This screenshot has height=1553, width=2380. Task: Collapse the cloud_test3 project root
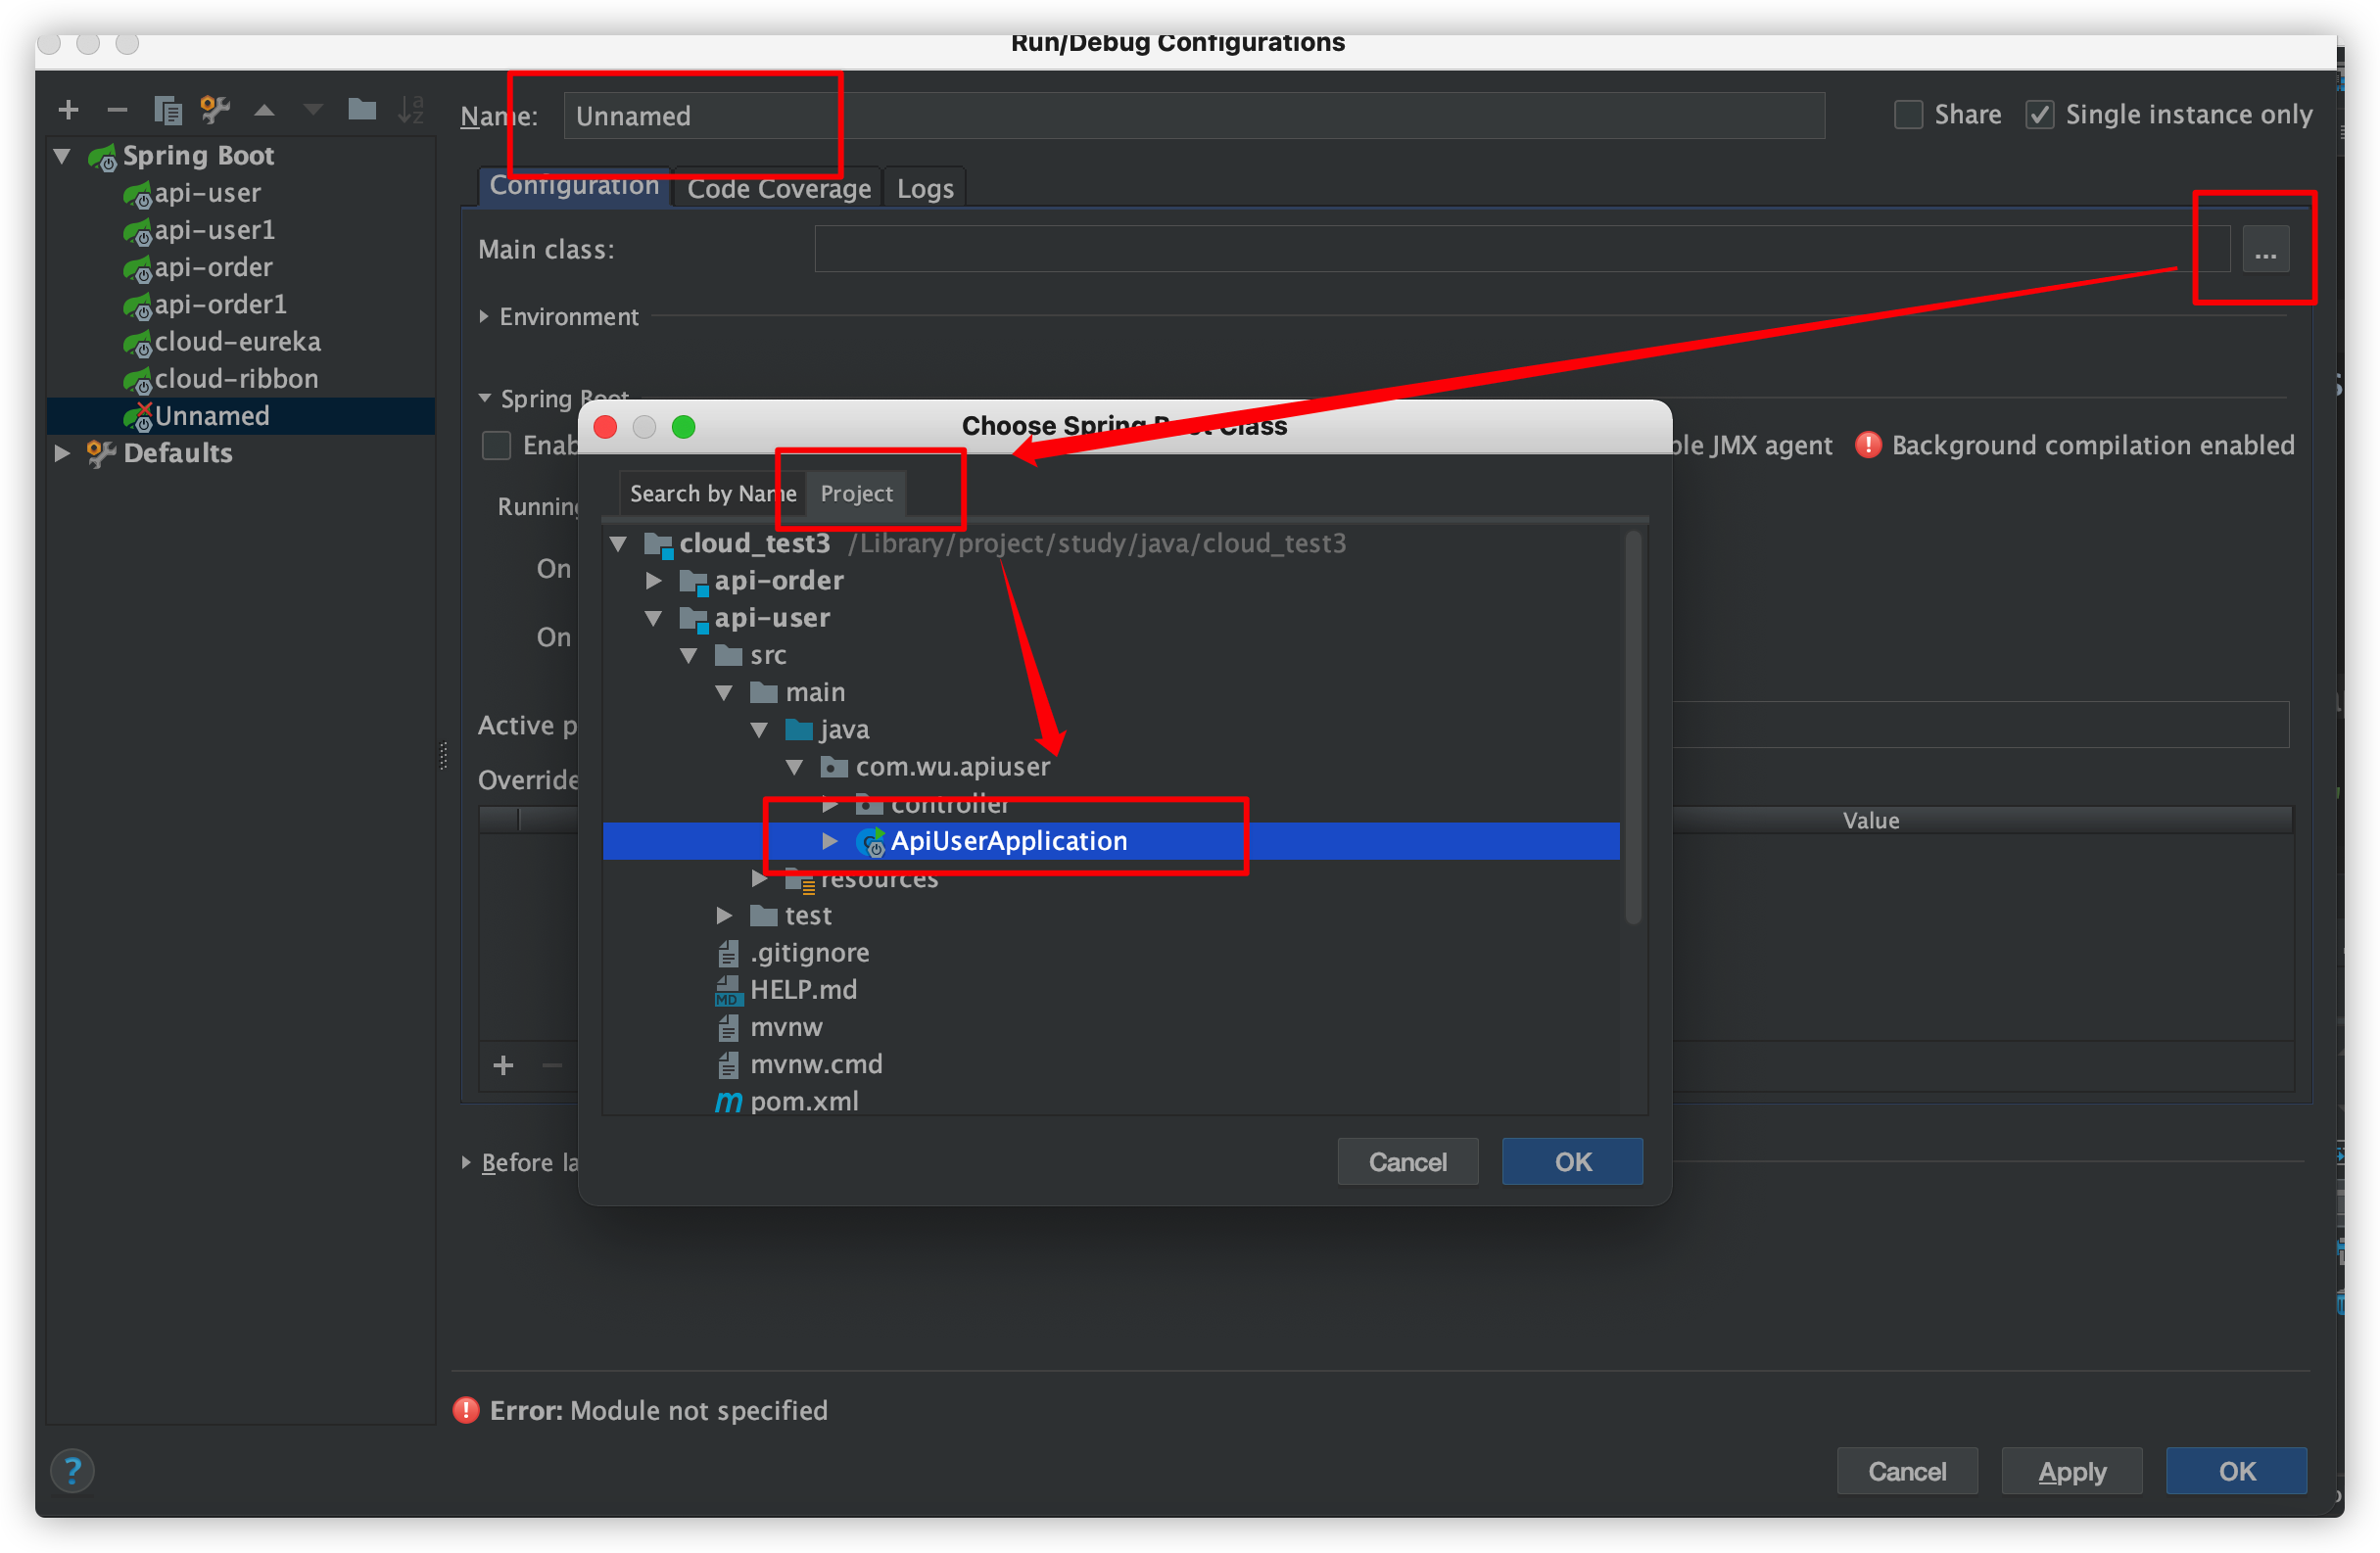pyautogui.click(x=619, y=544)
